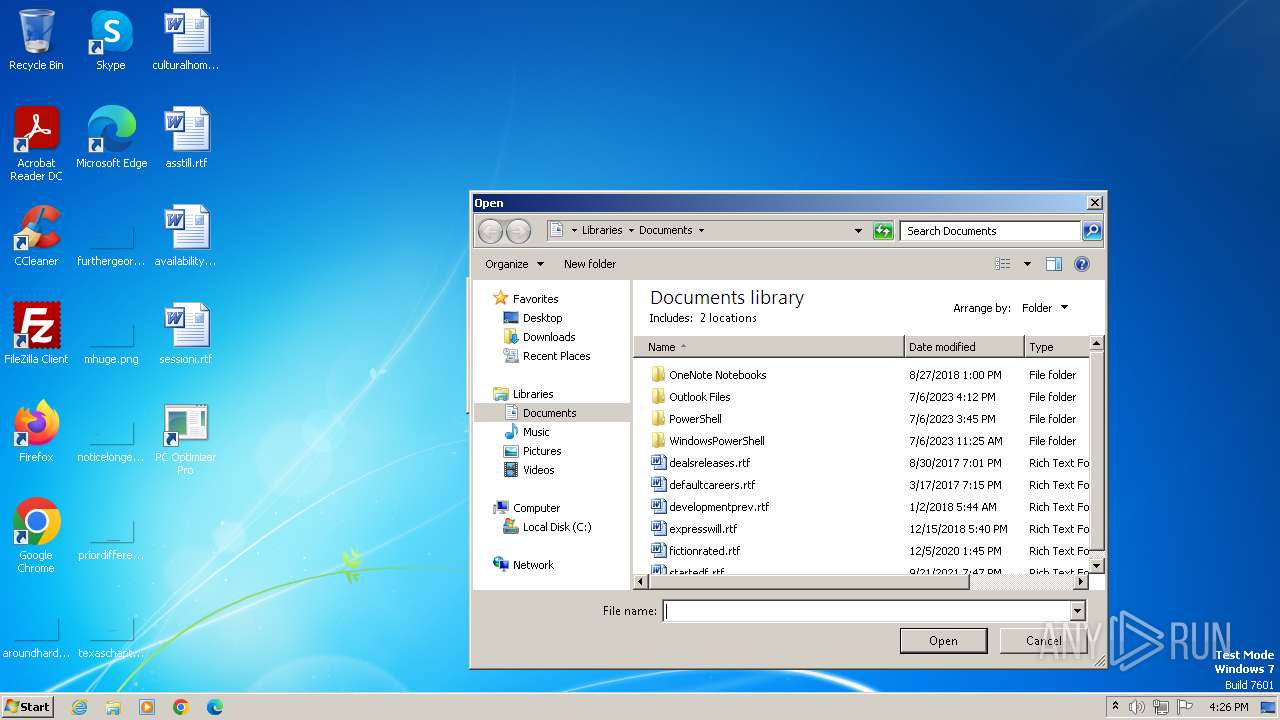Screen dimensions: 1280x720
Task: Select the sessioni.rtf desktop file
Action: (x=186, y=334)
